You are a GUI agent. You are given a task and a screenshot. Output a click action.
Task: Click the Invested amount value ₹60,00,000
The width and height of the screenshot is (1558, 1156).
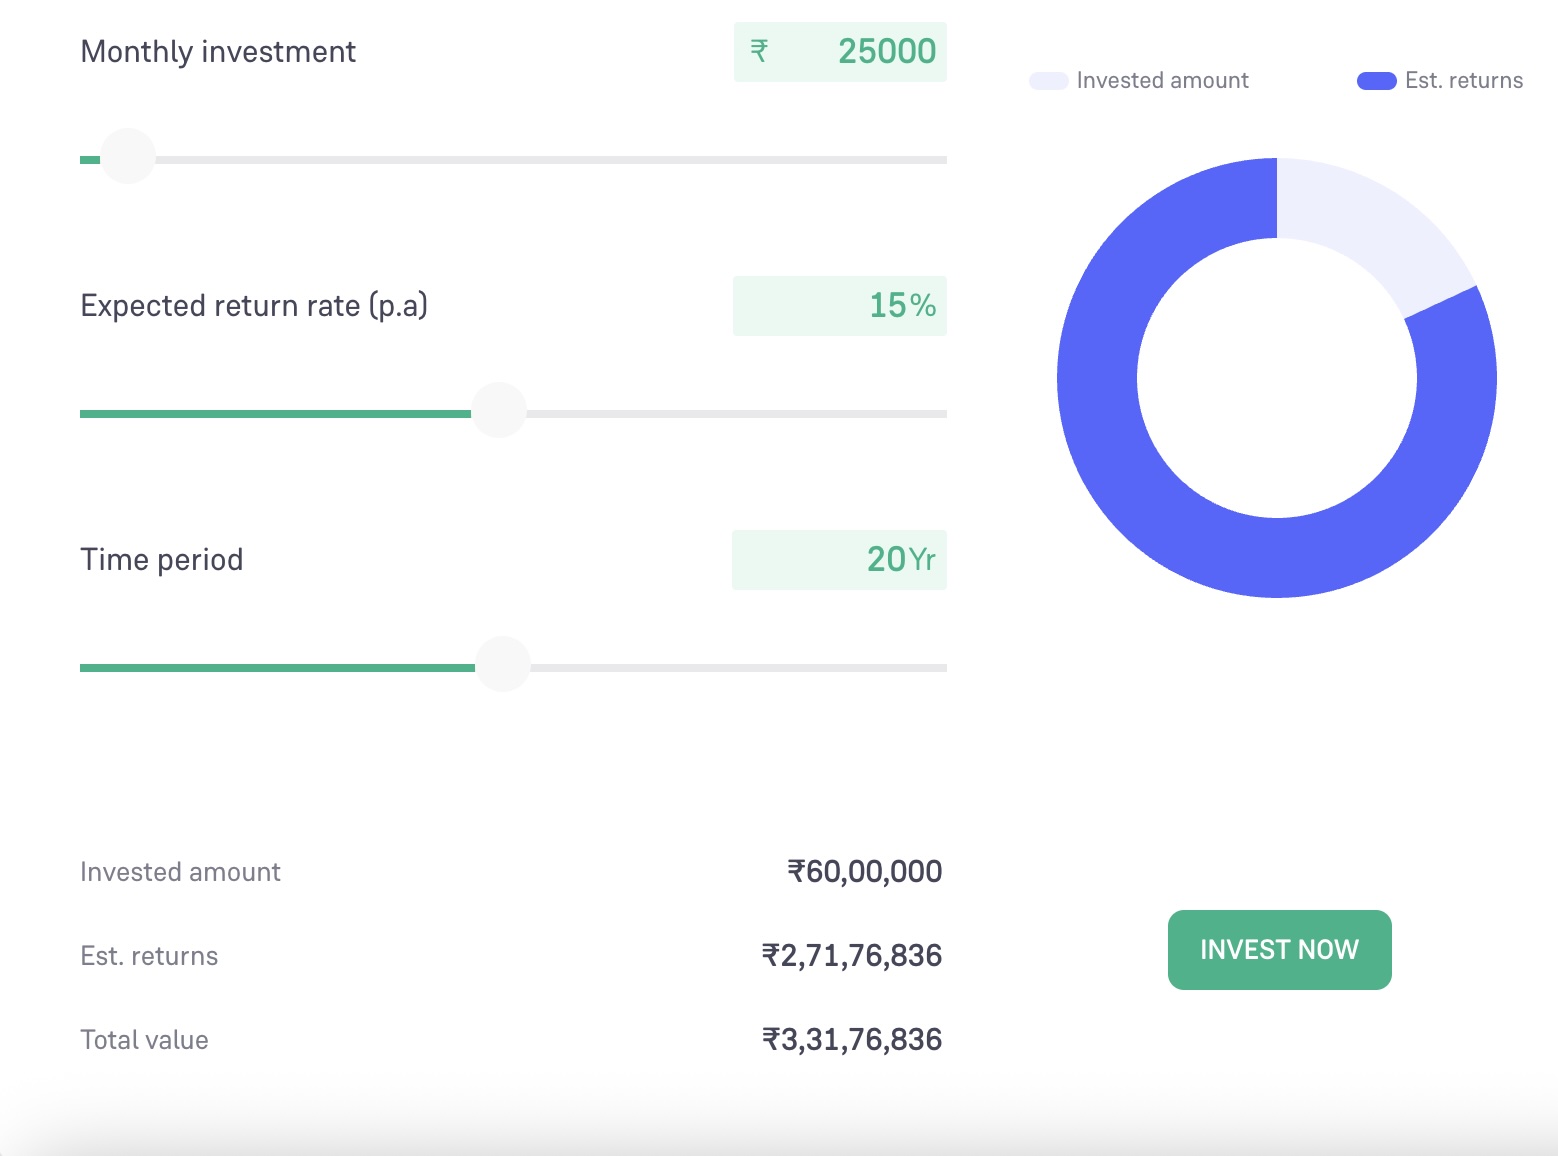(x=863, y=871)
